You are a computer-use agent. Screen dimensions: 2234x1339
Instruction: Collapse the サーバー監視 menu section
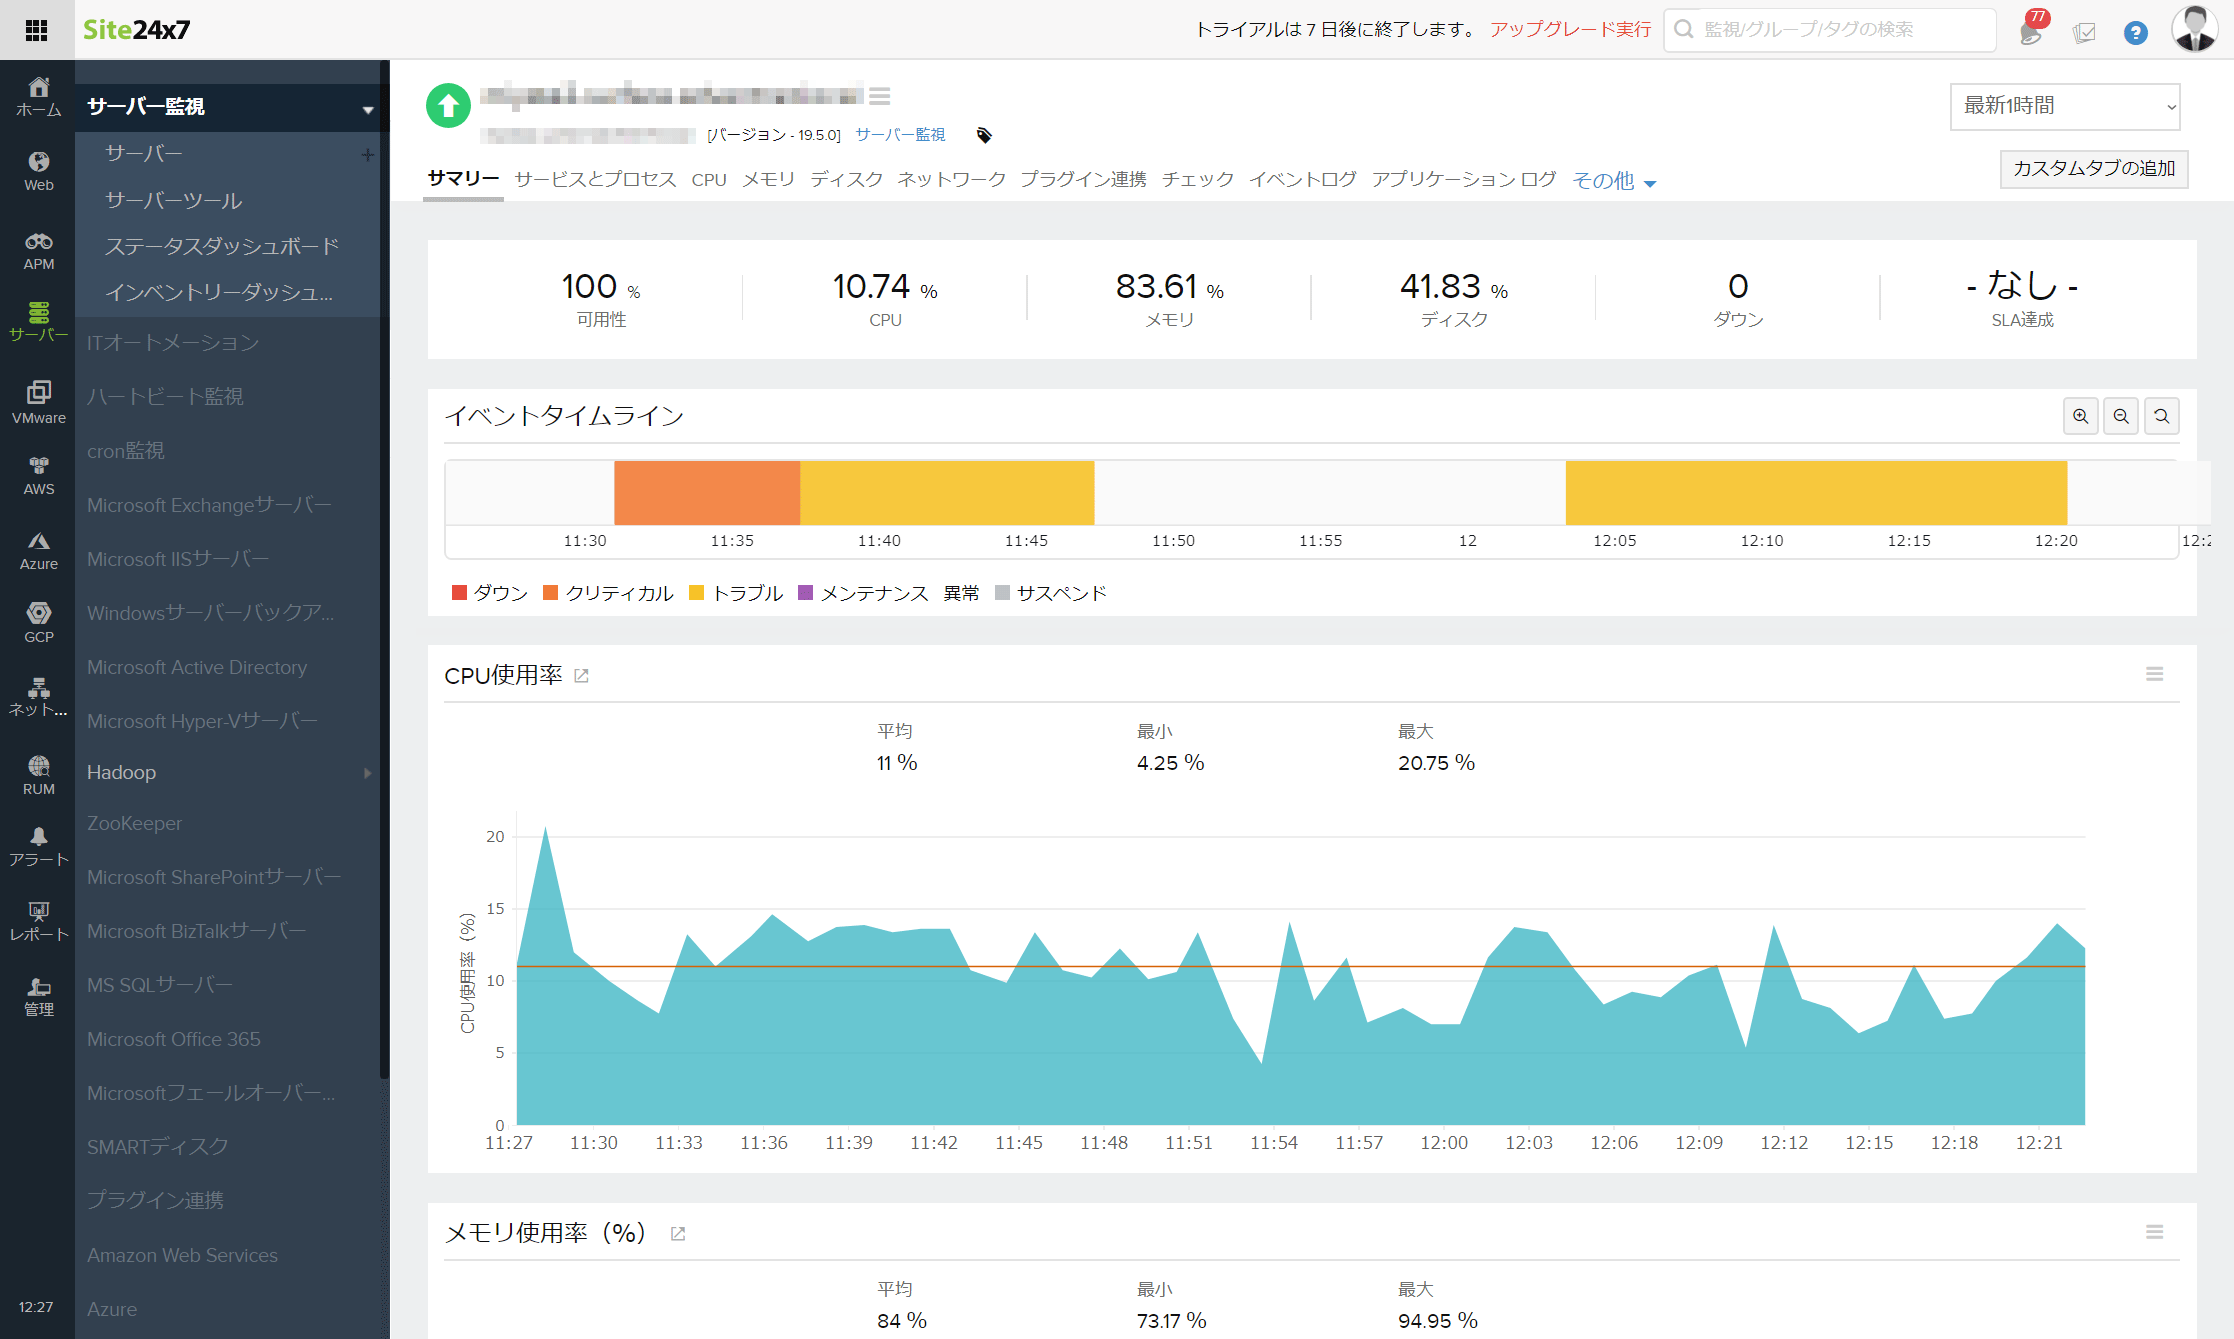[368, 109]
